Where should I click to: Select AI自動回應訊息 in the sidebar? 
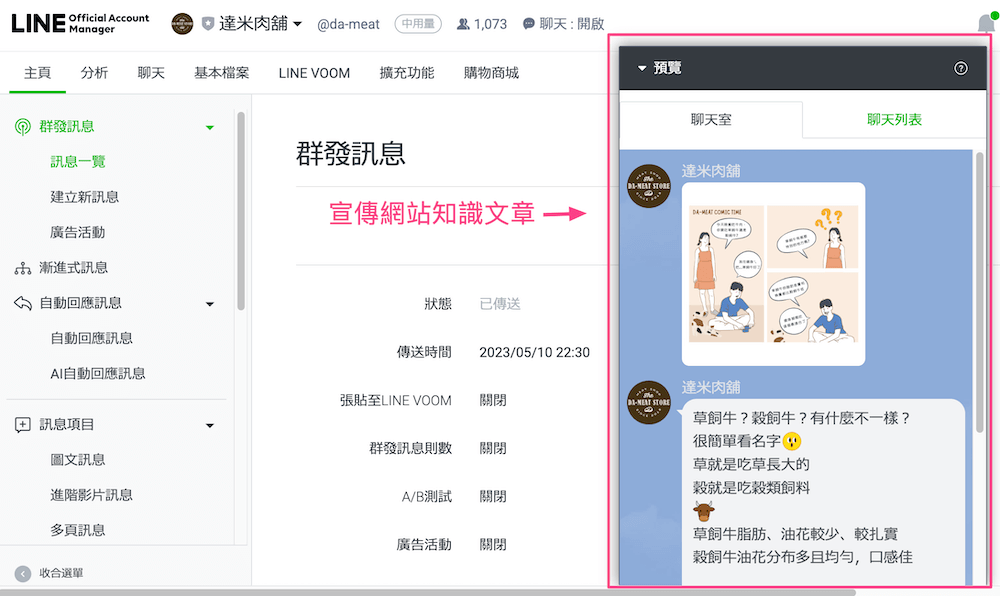[98, 374]
